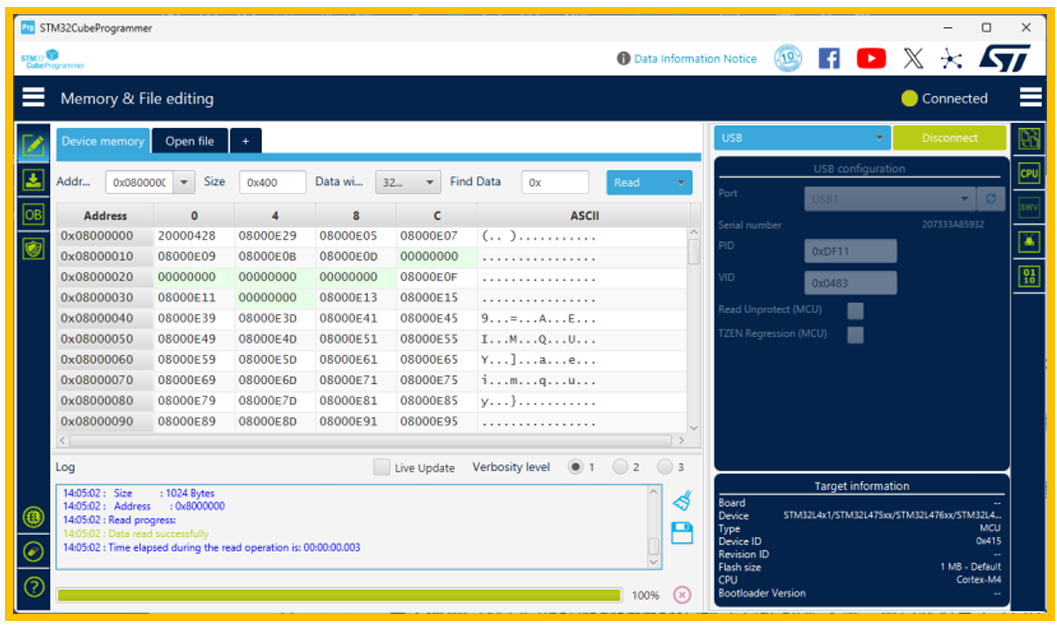Screen dimensions: 1057x625
Task: Cancel operation with red X circle
Action: [682, 595]
